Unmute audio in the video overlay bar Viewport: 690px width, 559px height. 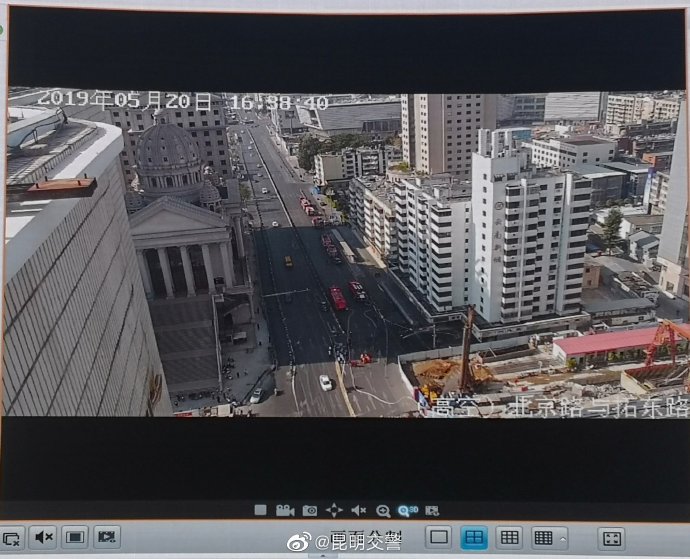coord(358,510)
